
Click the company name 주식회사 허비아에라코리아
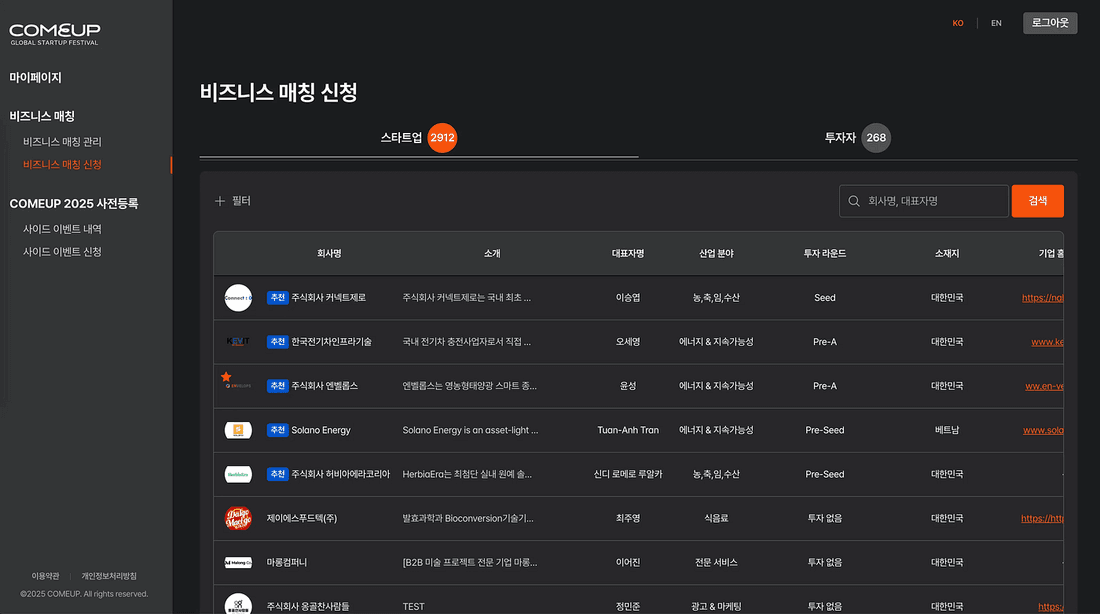tap(340, 474)
